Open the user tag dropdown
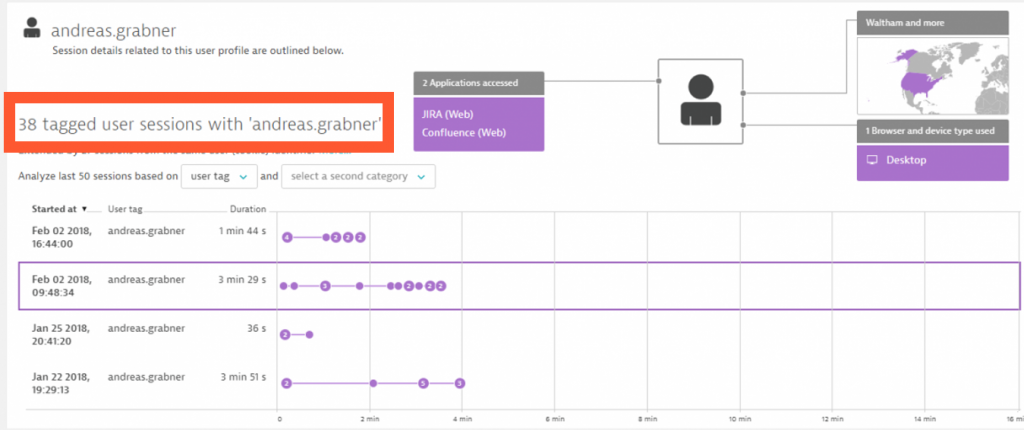 coord(218,176)
